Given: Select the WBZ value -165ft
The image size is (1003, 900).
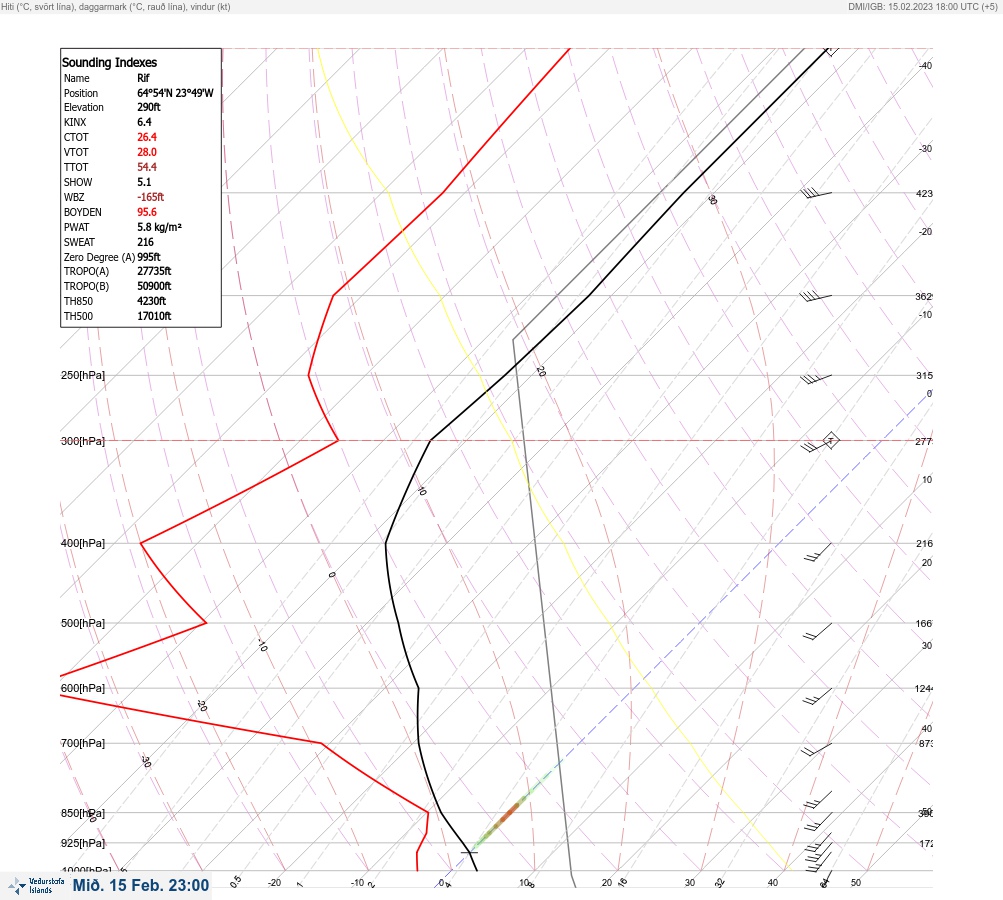Looking at the screenshot, I should point(150,197).
